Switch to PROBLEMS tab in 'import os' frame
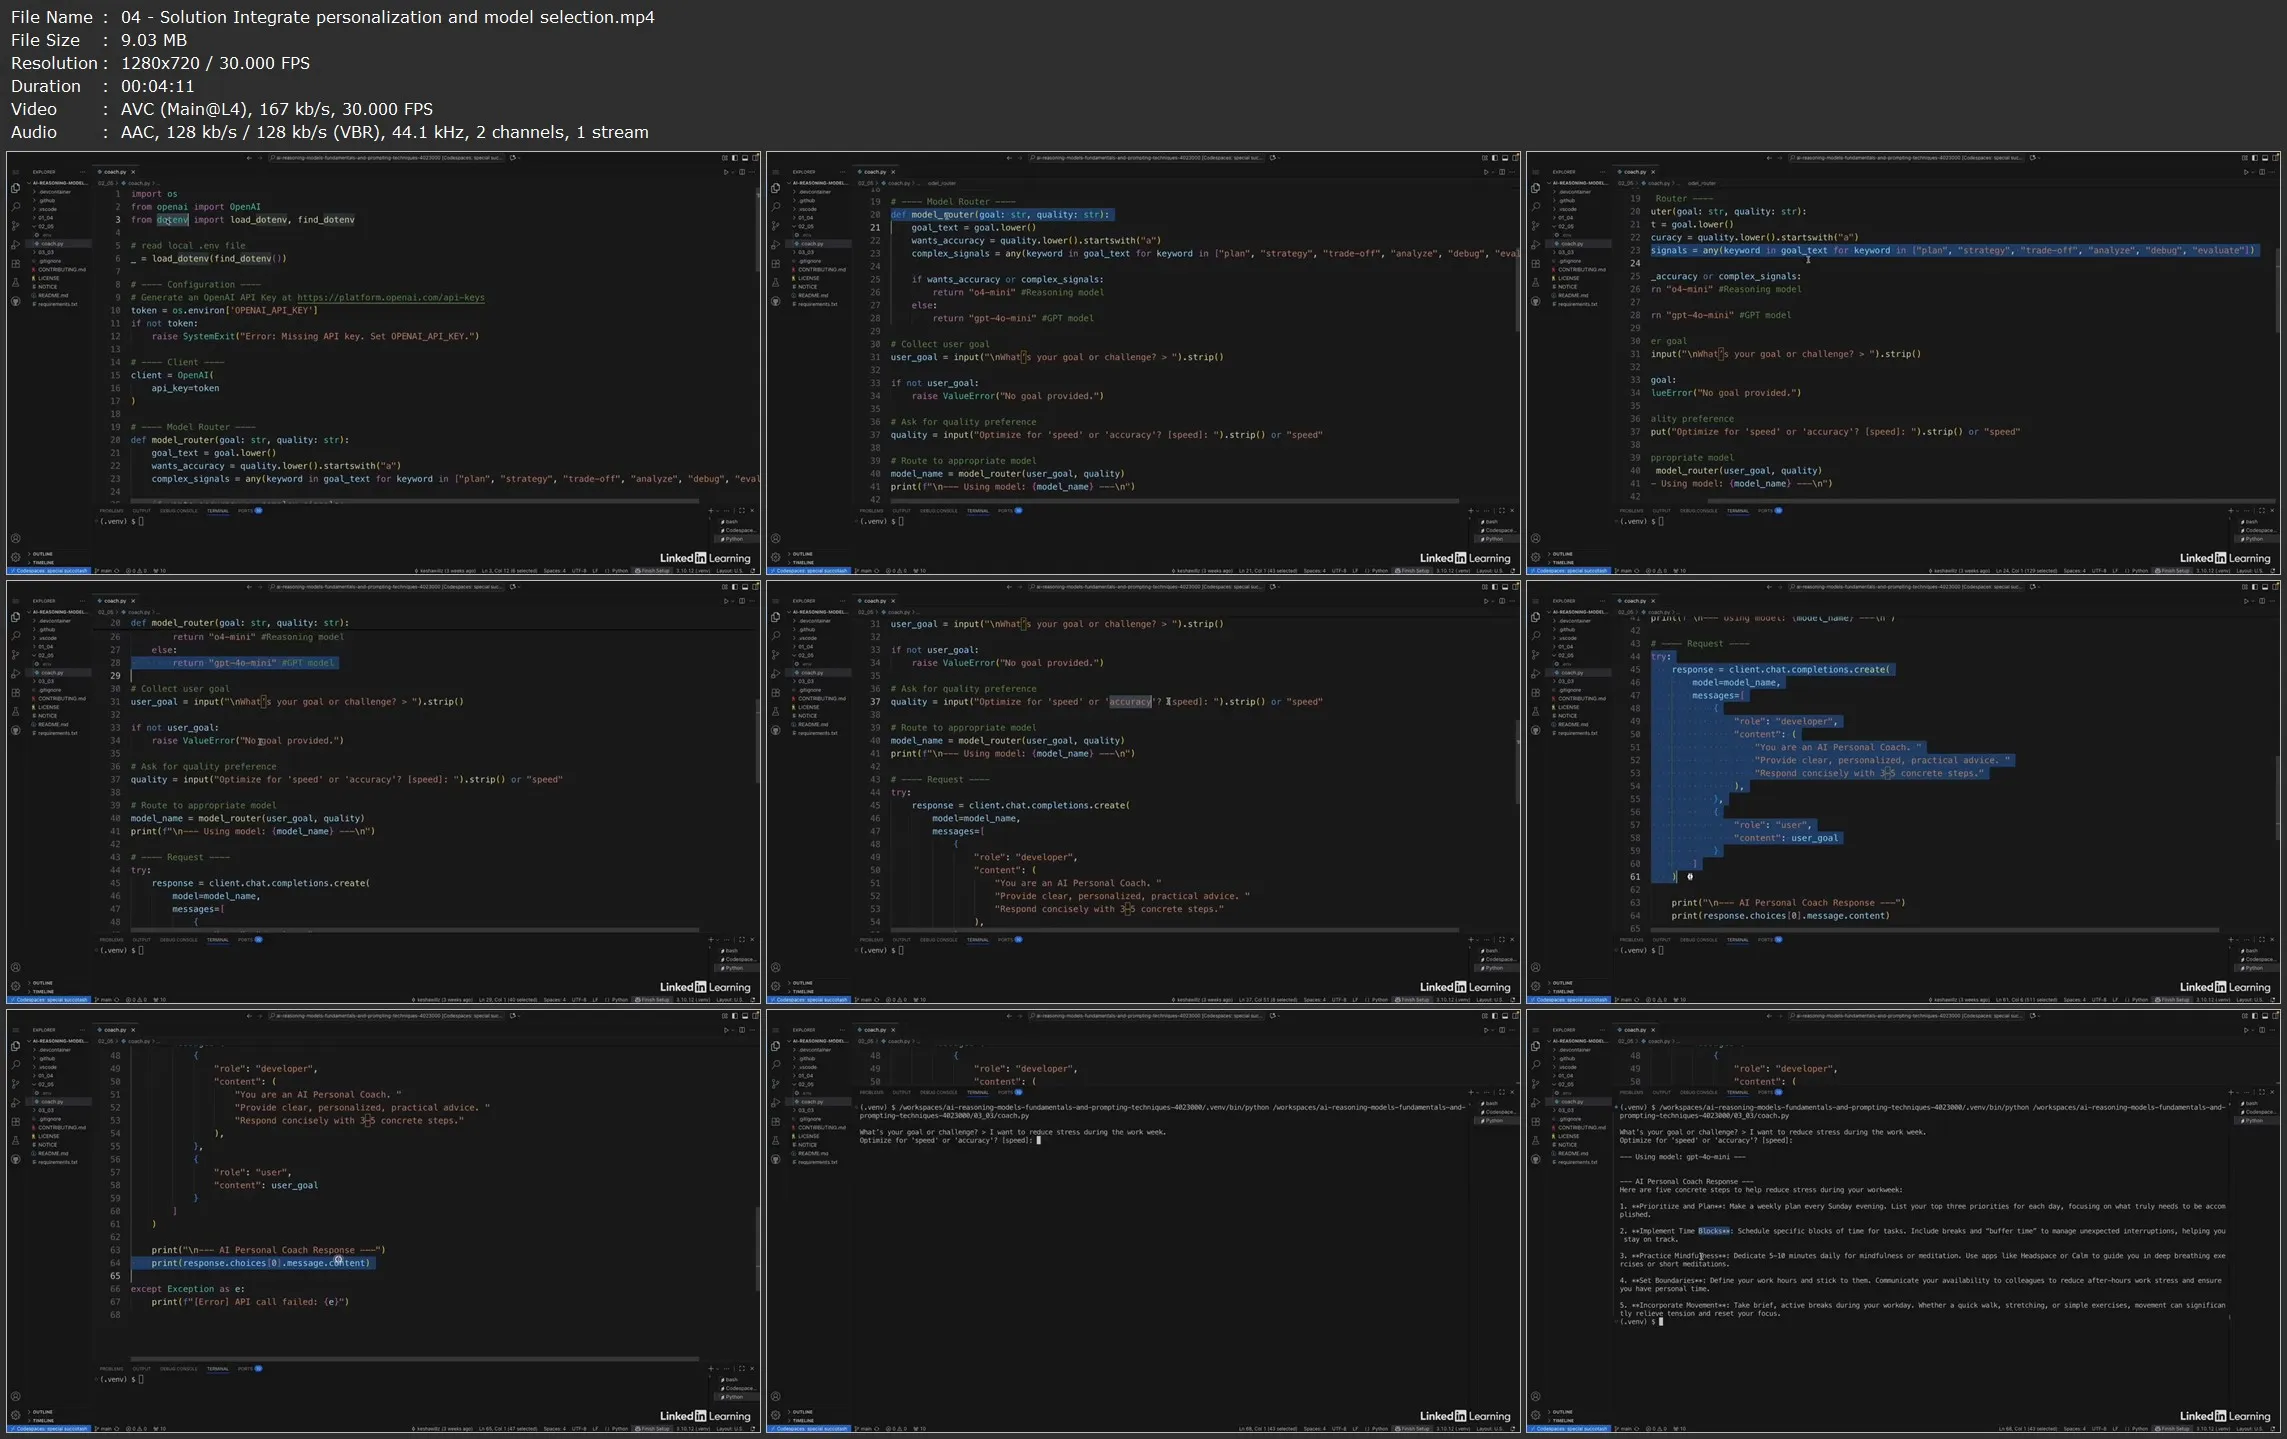The height and width of the screenshot is (1439, 2287). [111, 511]
